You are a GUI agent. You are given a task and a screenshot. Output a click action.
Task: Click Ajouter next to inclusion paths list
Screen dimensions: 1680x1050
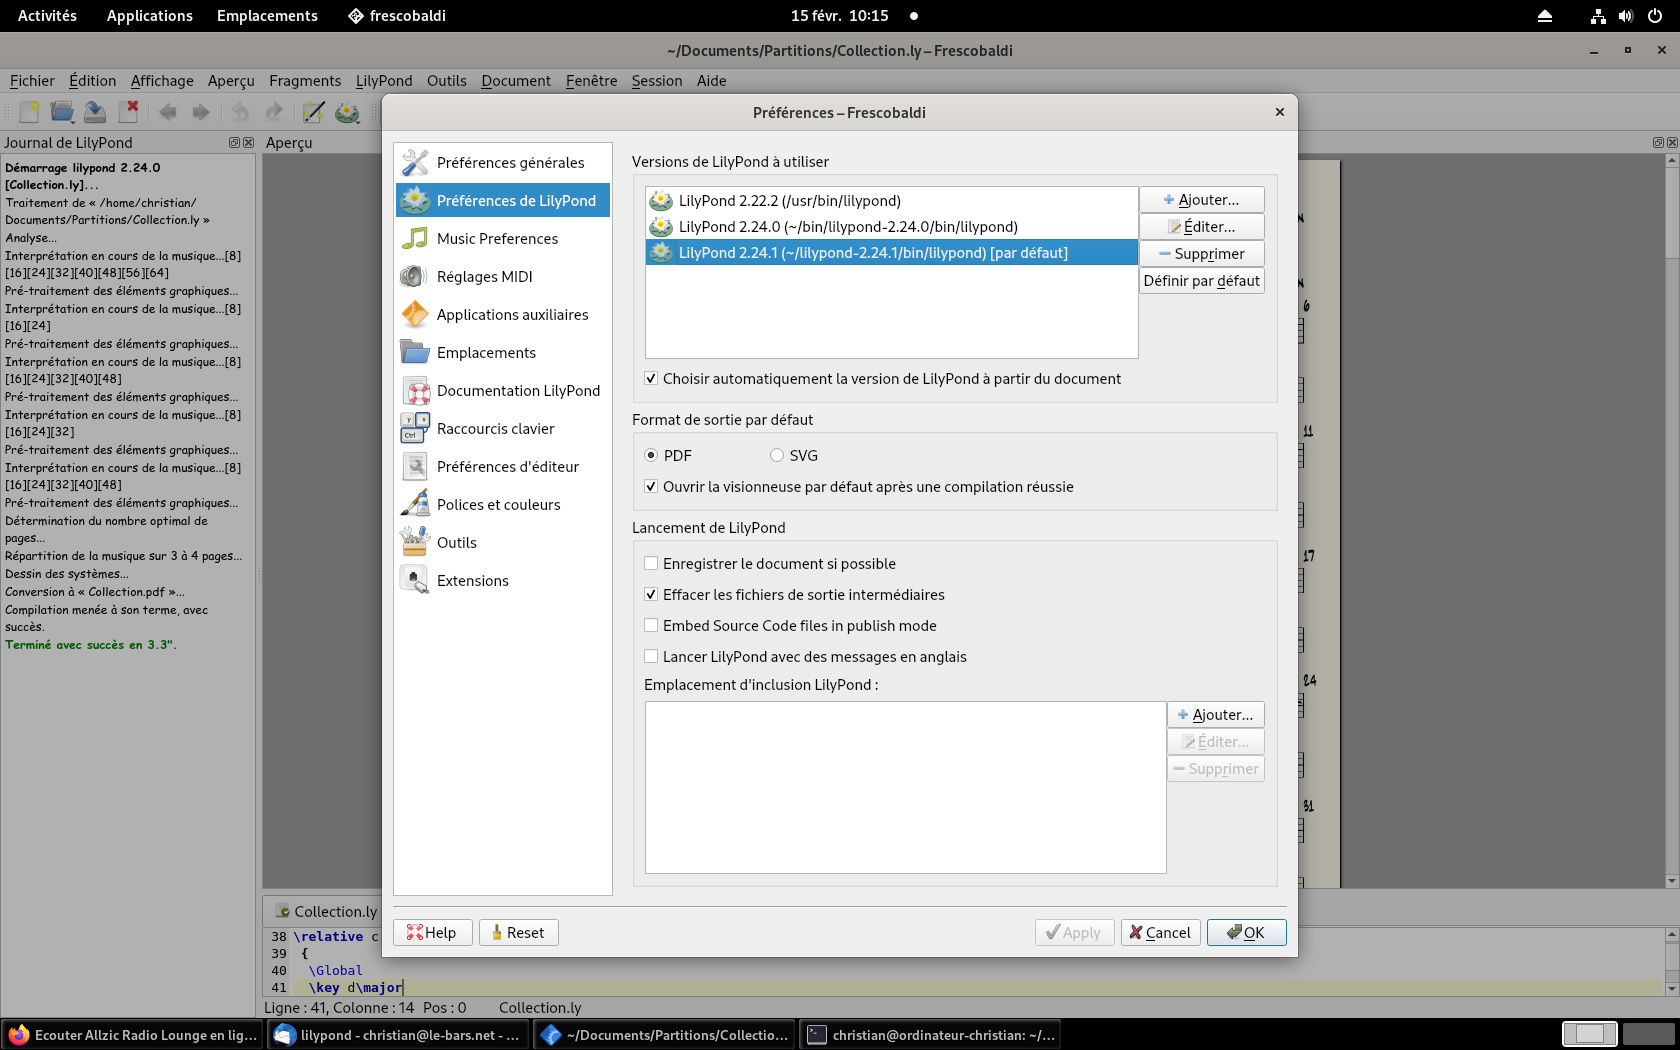point(1215,715)
